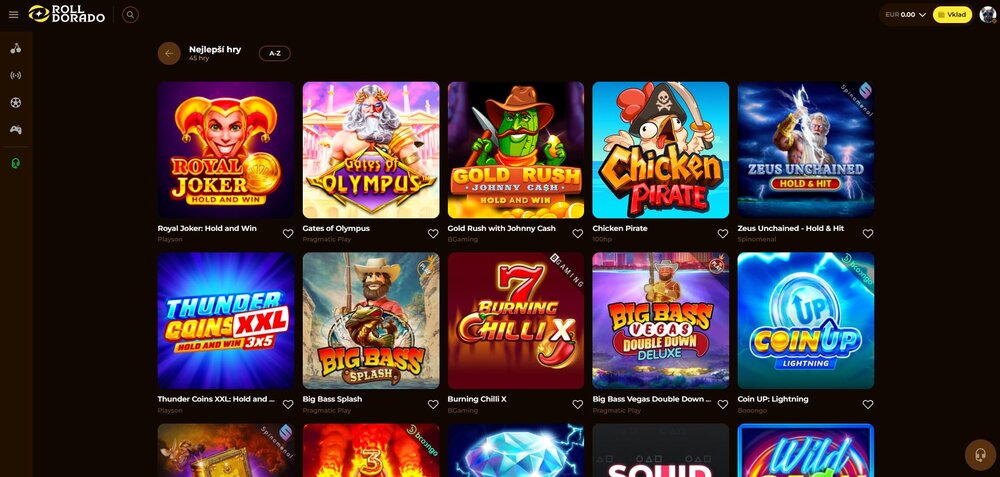Favorite the Royal Joker: Hold and Win game
The image size is (1000, 477).
click(288, 233)
